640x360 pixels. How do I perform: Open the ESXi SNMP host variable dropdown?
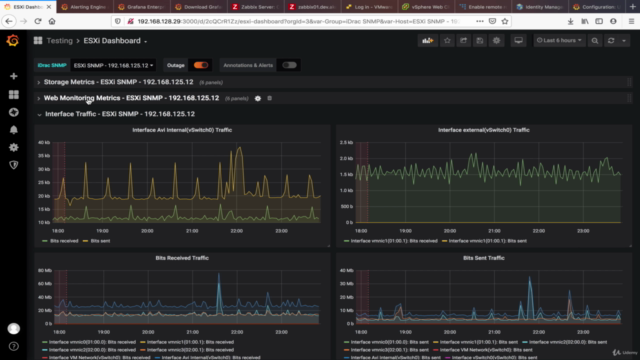click(113, 65)
